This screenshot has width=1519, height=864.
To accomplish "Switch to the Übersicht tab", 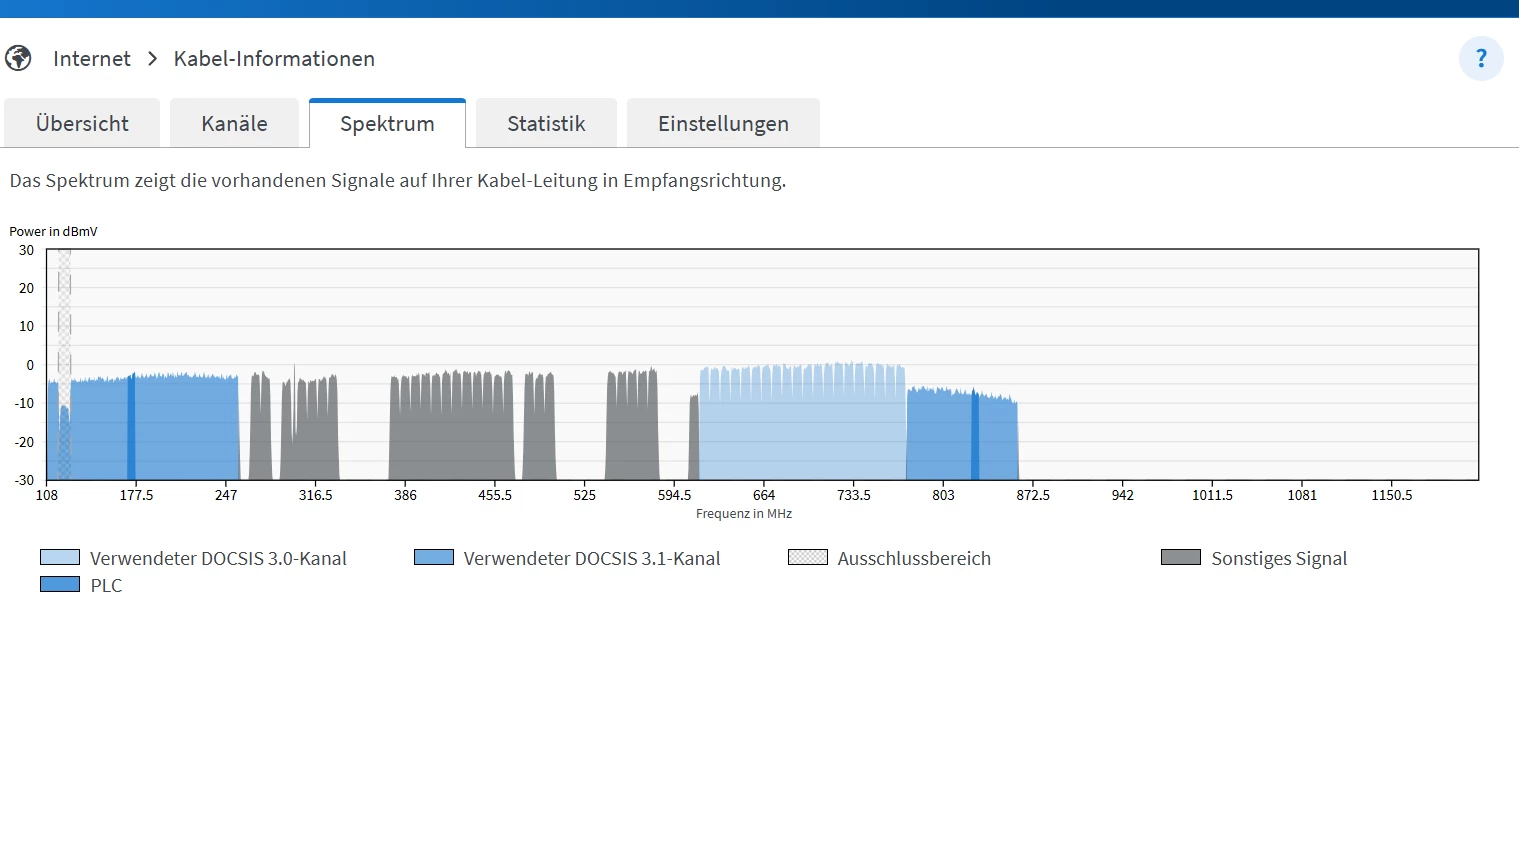I will 82,124.
